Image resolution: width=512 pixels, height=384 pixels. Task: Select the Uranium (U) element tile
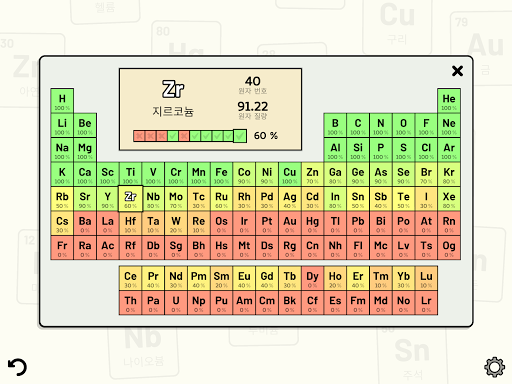click(176, 303)
